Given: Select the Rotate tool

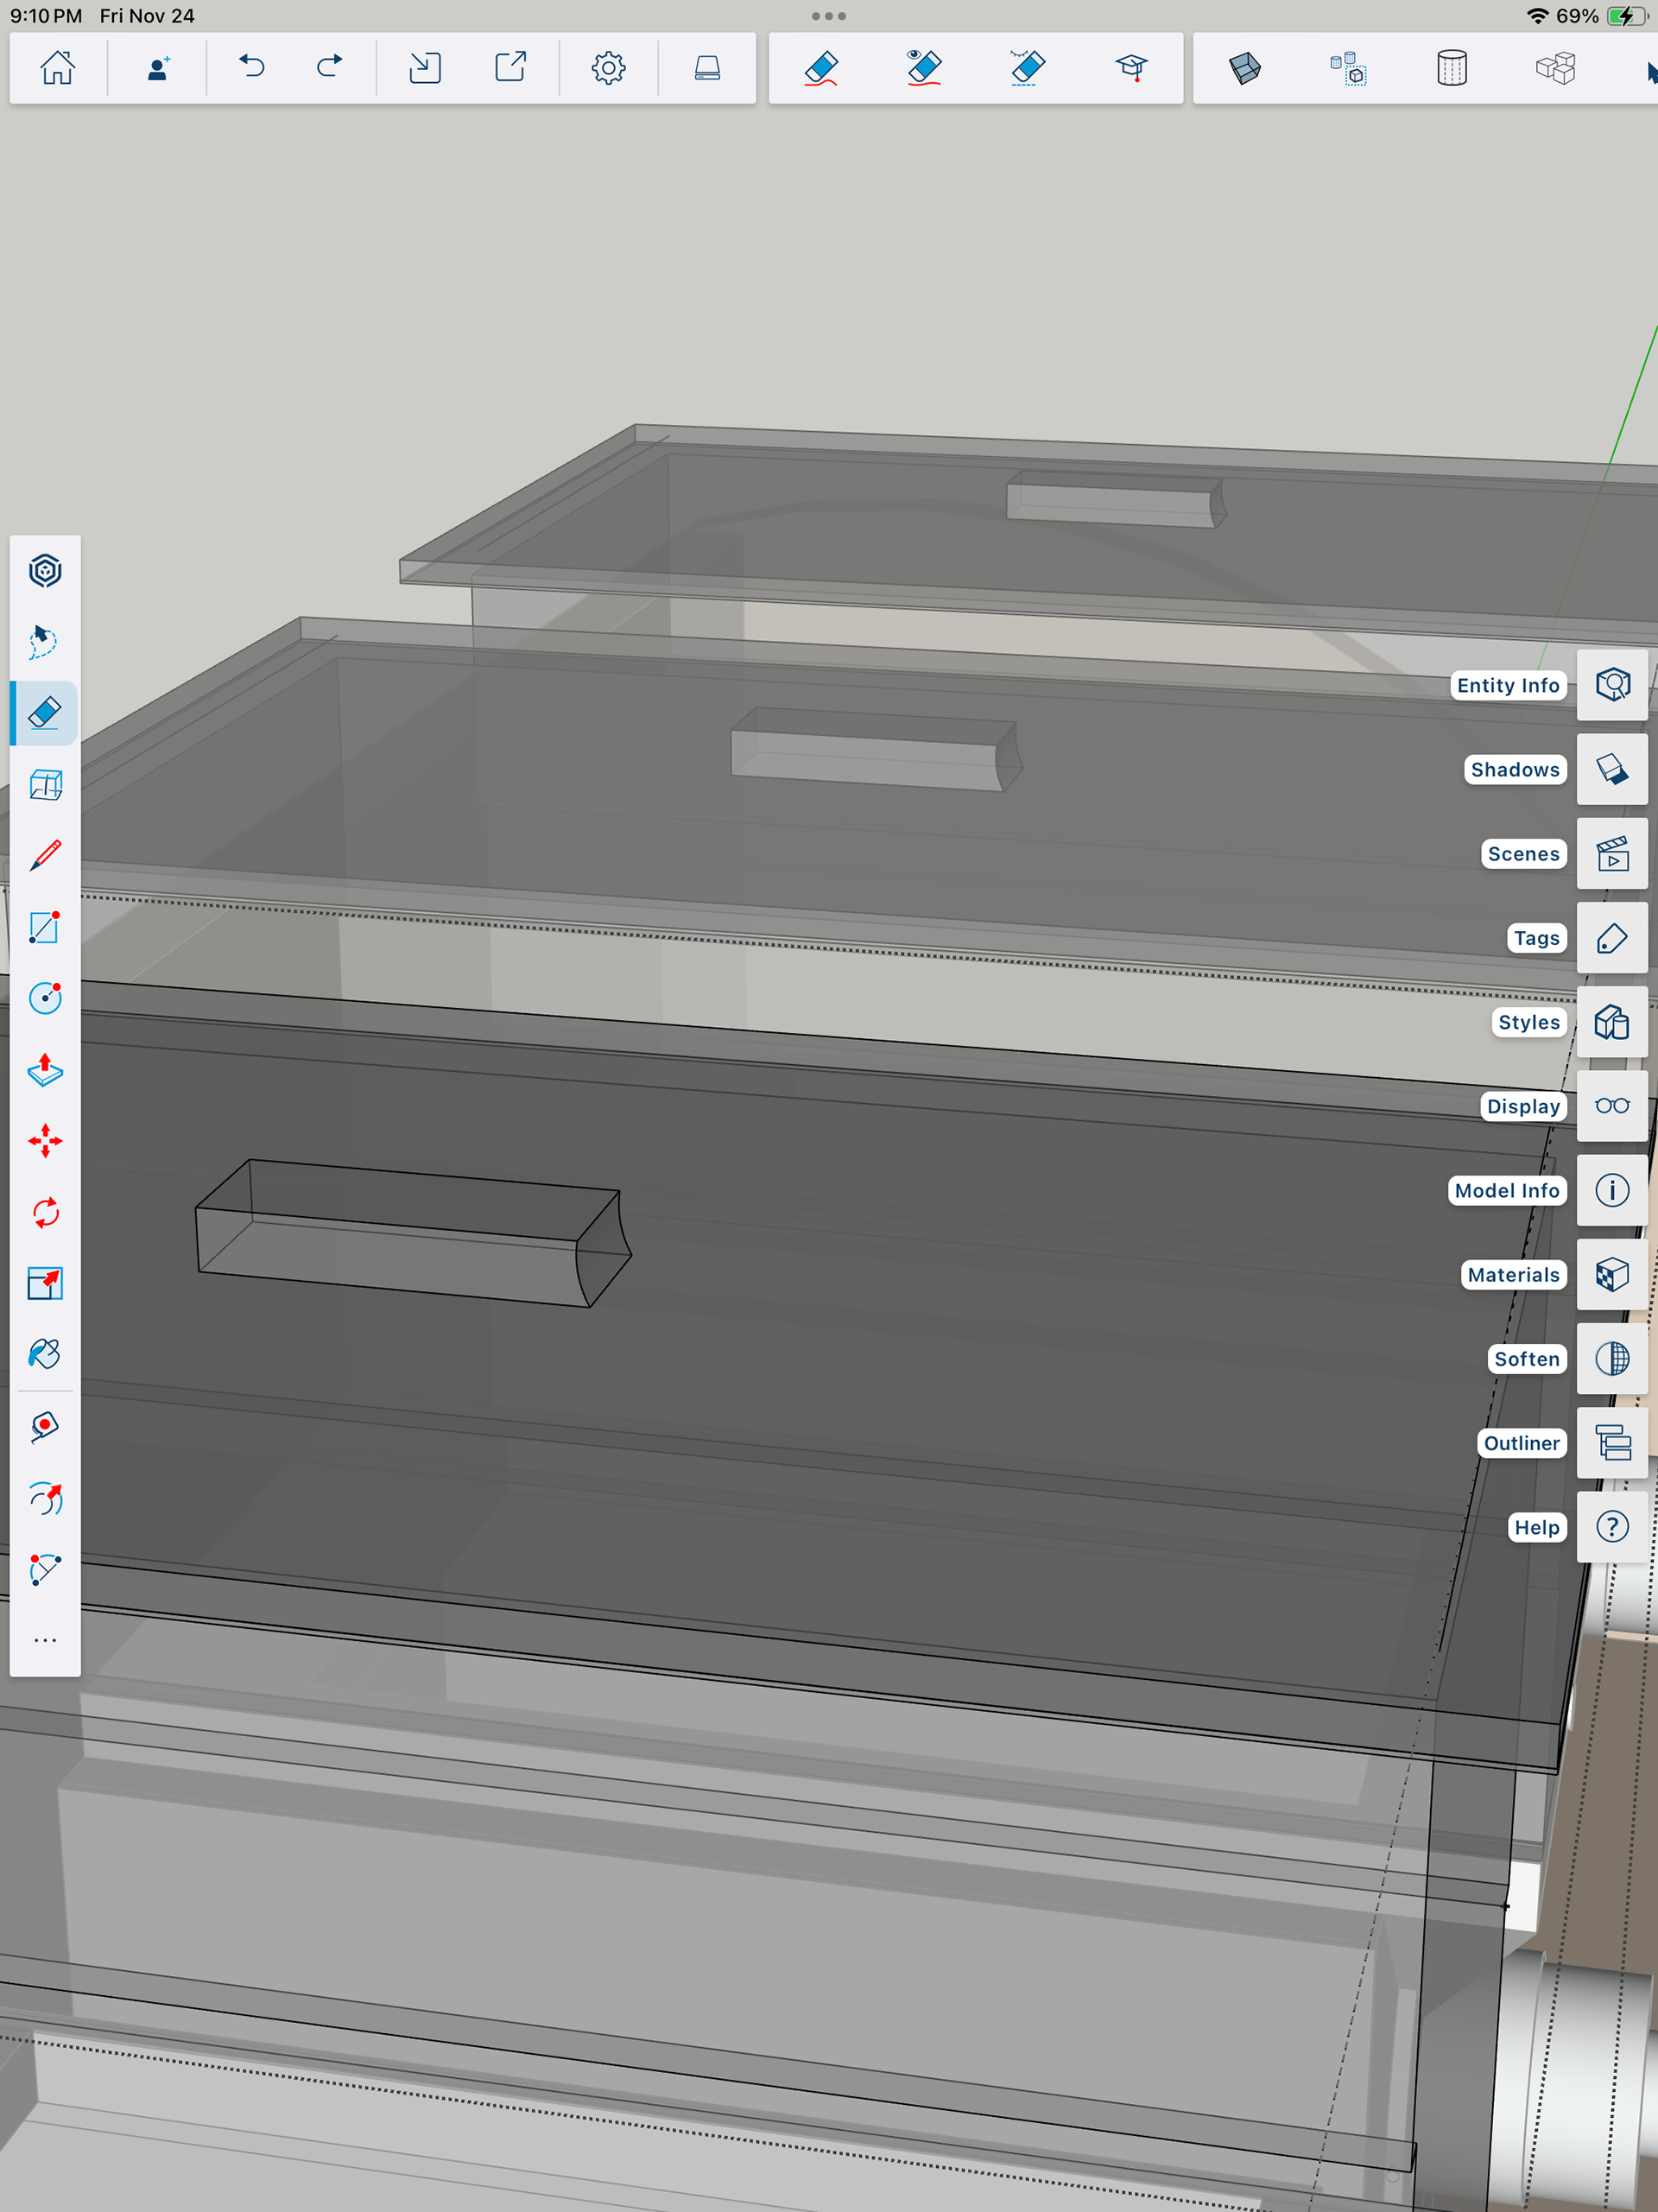Looking at the screenshot, I should coord(45,1212).
